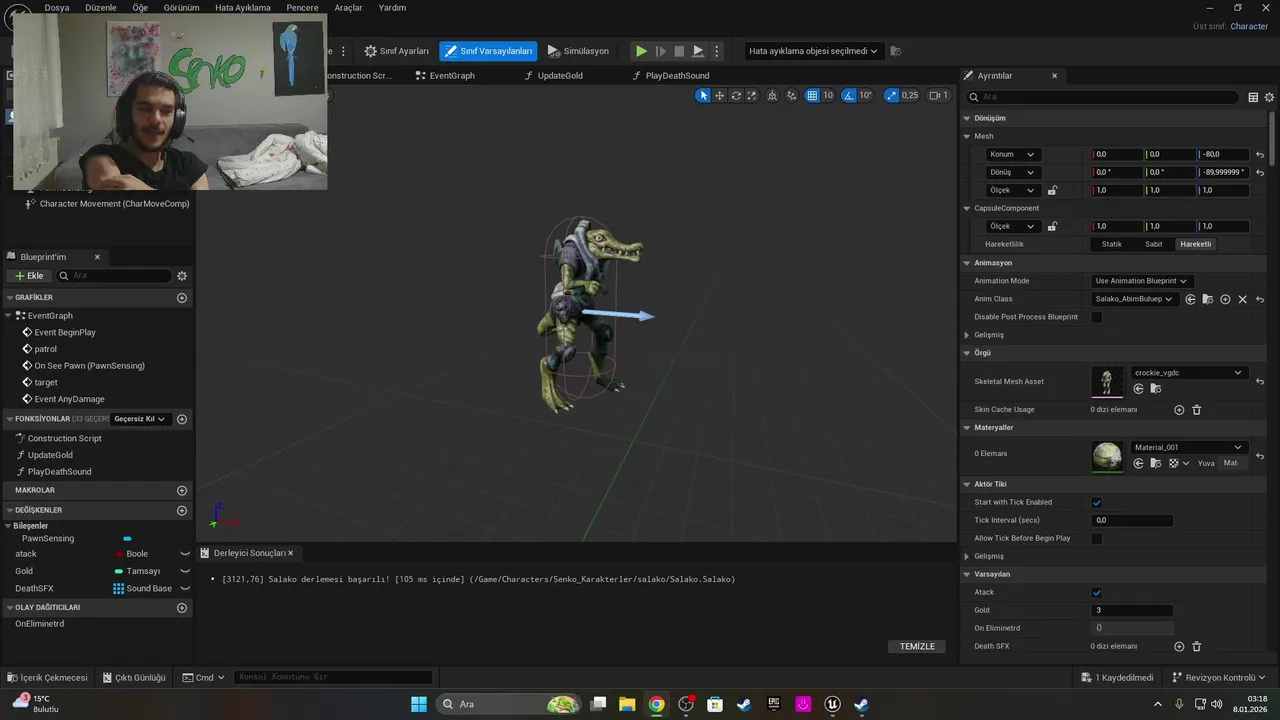The width and height of the screenshot is (1280, 720).
Task: Create new Anim Class with plus icon
Action: coord(1225,299)
